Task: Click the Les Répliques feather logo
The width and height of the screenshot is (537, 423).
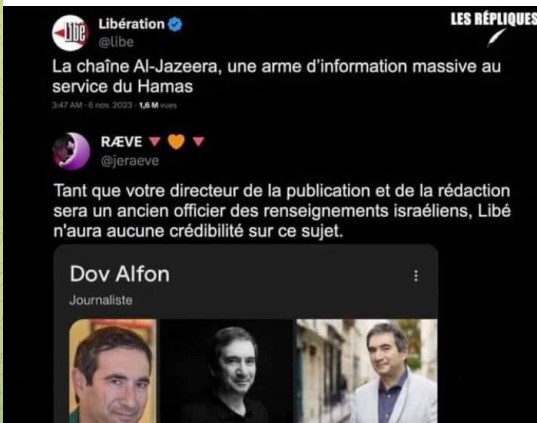Action: [497, 37]
